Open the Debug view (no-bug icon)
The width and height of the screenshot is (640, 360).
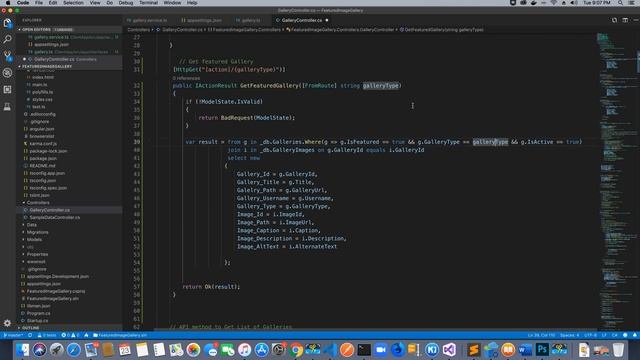(x=7, y=73)
